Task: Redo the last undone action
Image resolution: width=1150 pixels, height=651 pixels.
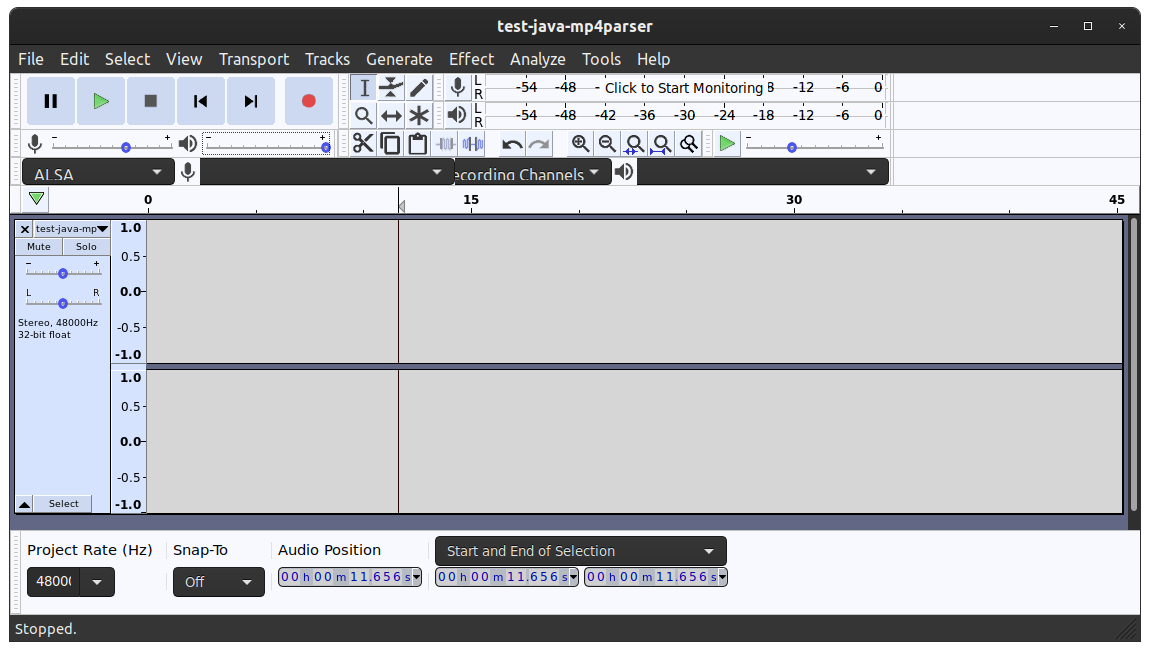Action: pos(539,144)
